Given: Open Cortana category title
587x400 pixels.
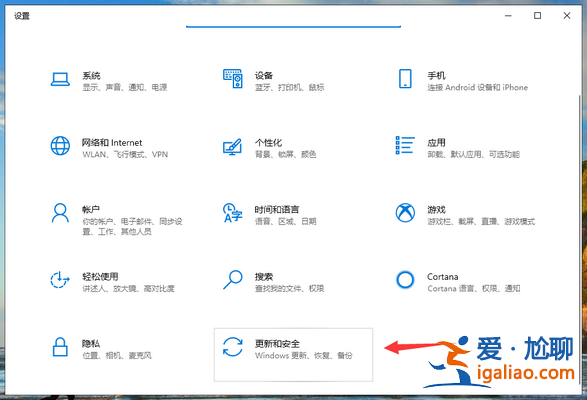Looking at the screenshot, I should (442, 277).
